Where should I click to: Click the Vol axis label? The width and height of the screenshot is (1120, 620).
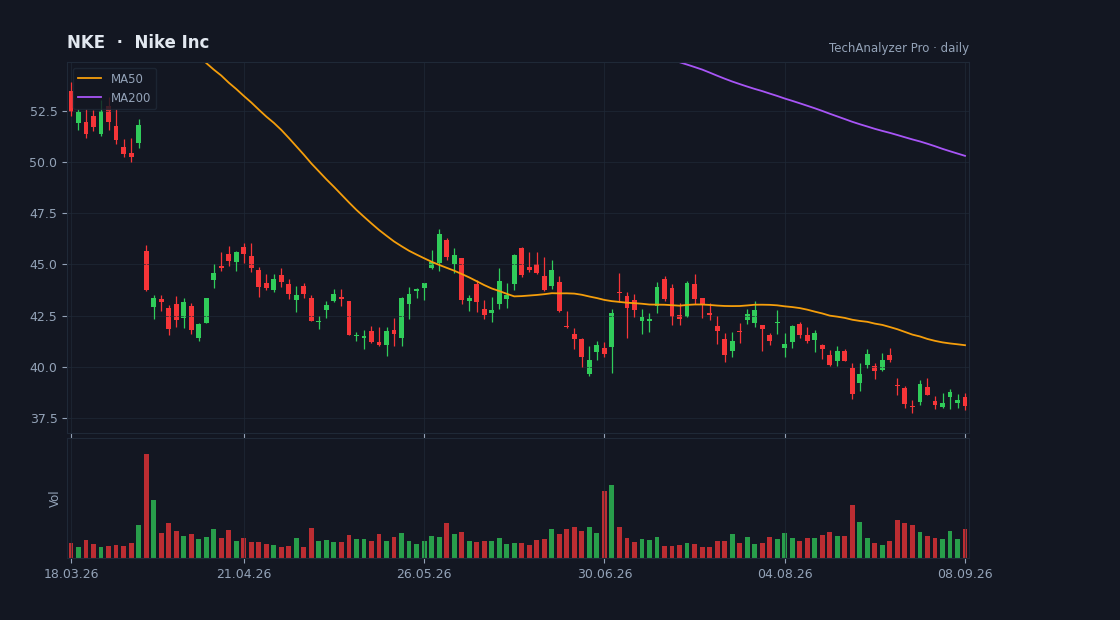click(54, 499)
